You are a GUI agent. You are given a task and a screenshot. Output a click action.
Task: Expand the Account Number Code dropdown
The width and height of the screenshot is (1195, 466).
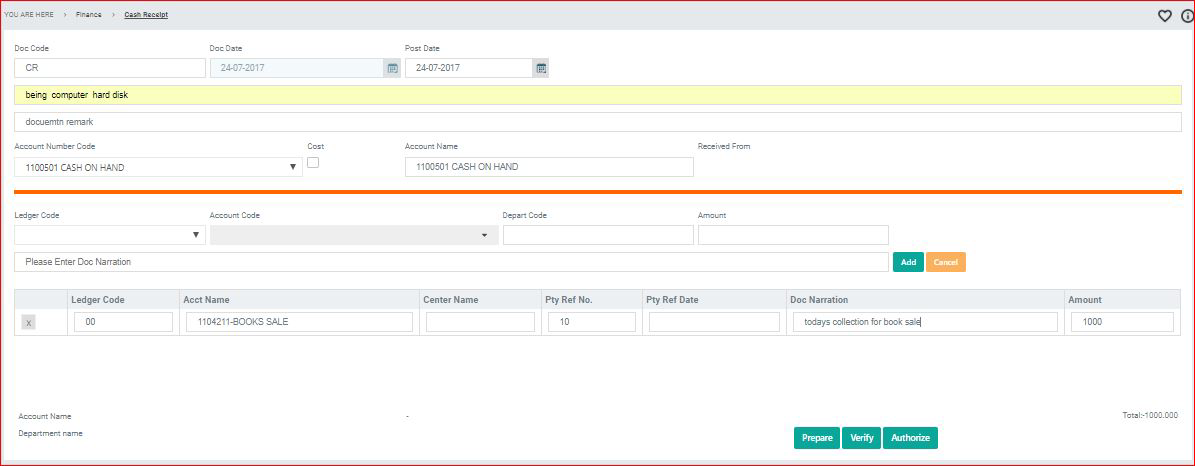point(294,167)
